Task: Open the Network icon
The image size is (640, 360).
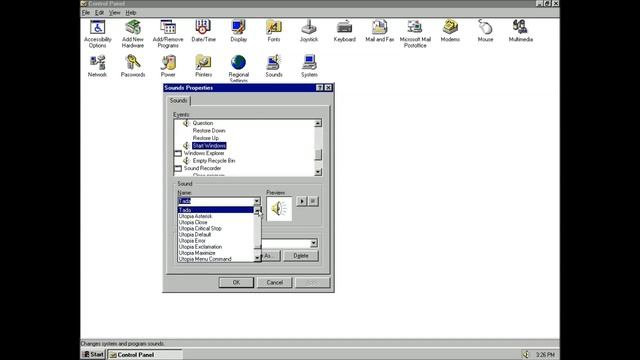Action: click(x=97, y=66)
